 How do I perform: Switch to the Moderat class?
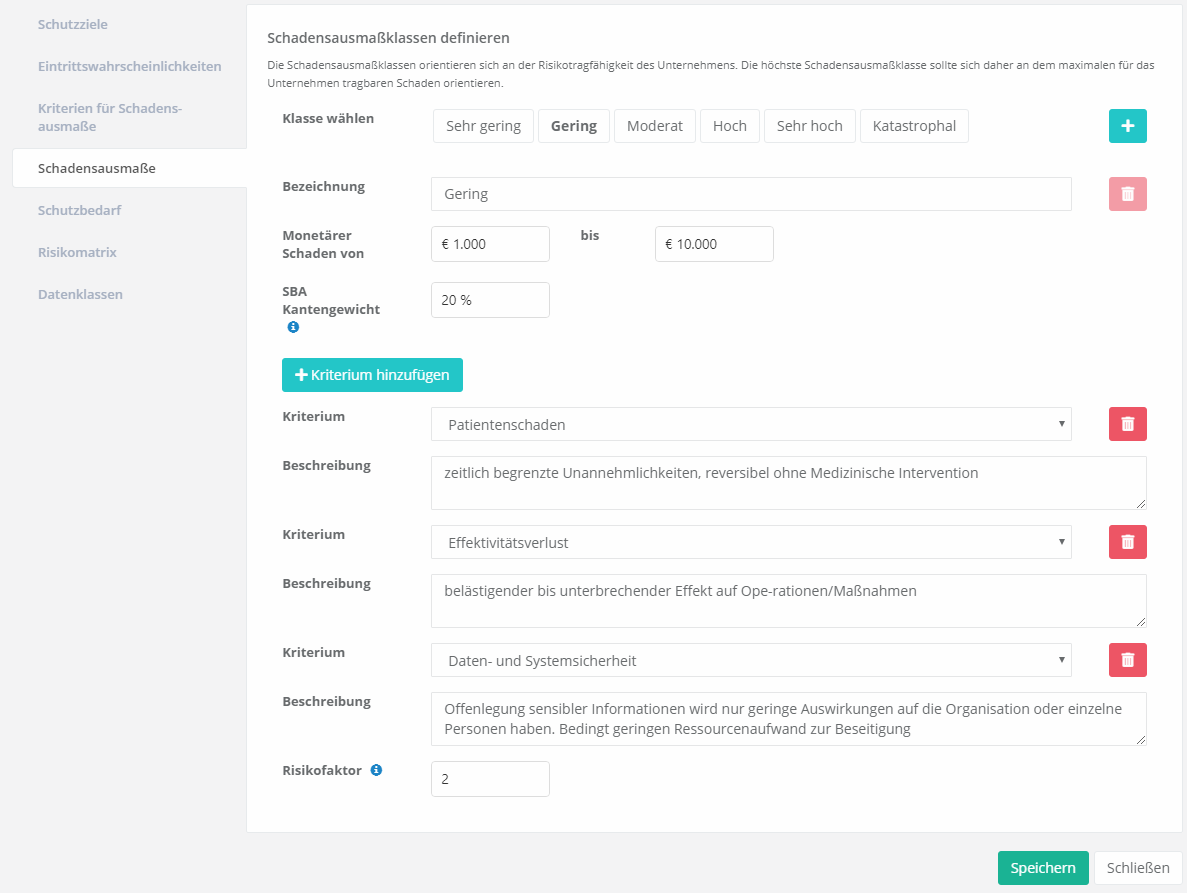(x=654, y=126)
